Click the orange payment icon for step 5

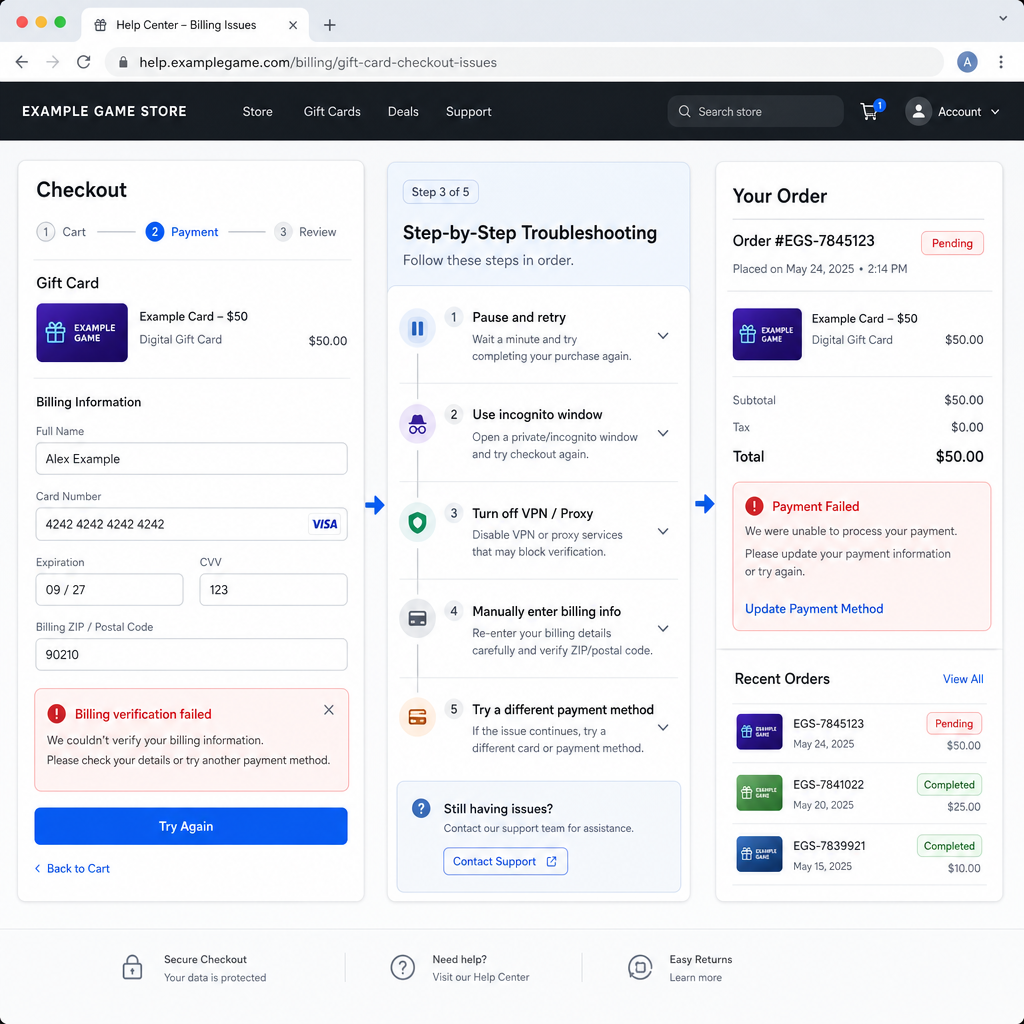[x=417, y=717]
